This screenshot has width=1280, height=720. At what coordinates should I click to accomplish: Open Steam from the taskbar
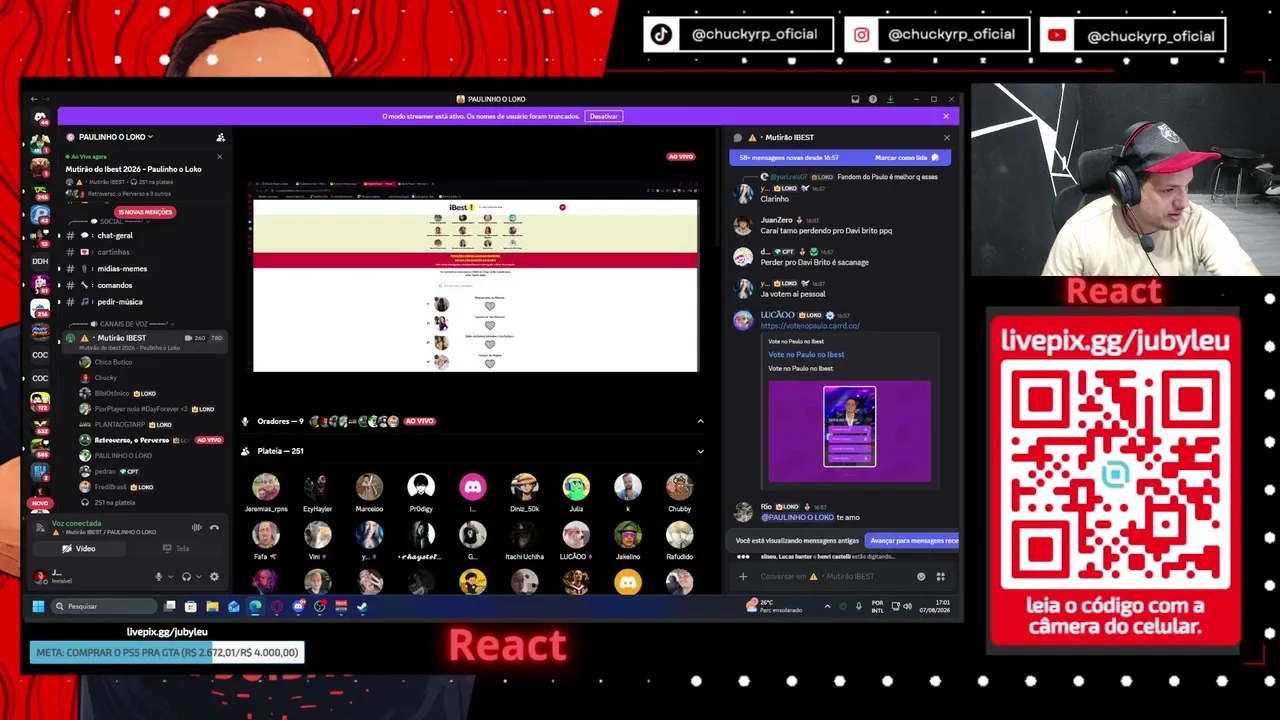click(x=362, y=606)
